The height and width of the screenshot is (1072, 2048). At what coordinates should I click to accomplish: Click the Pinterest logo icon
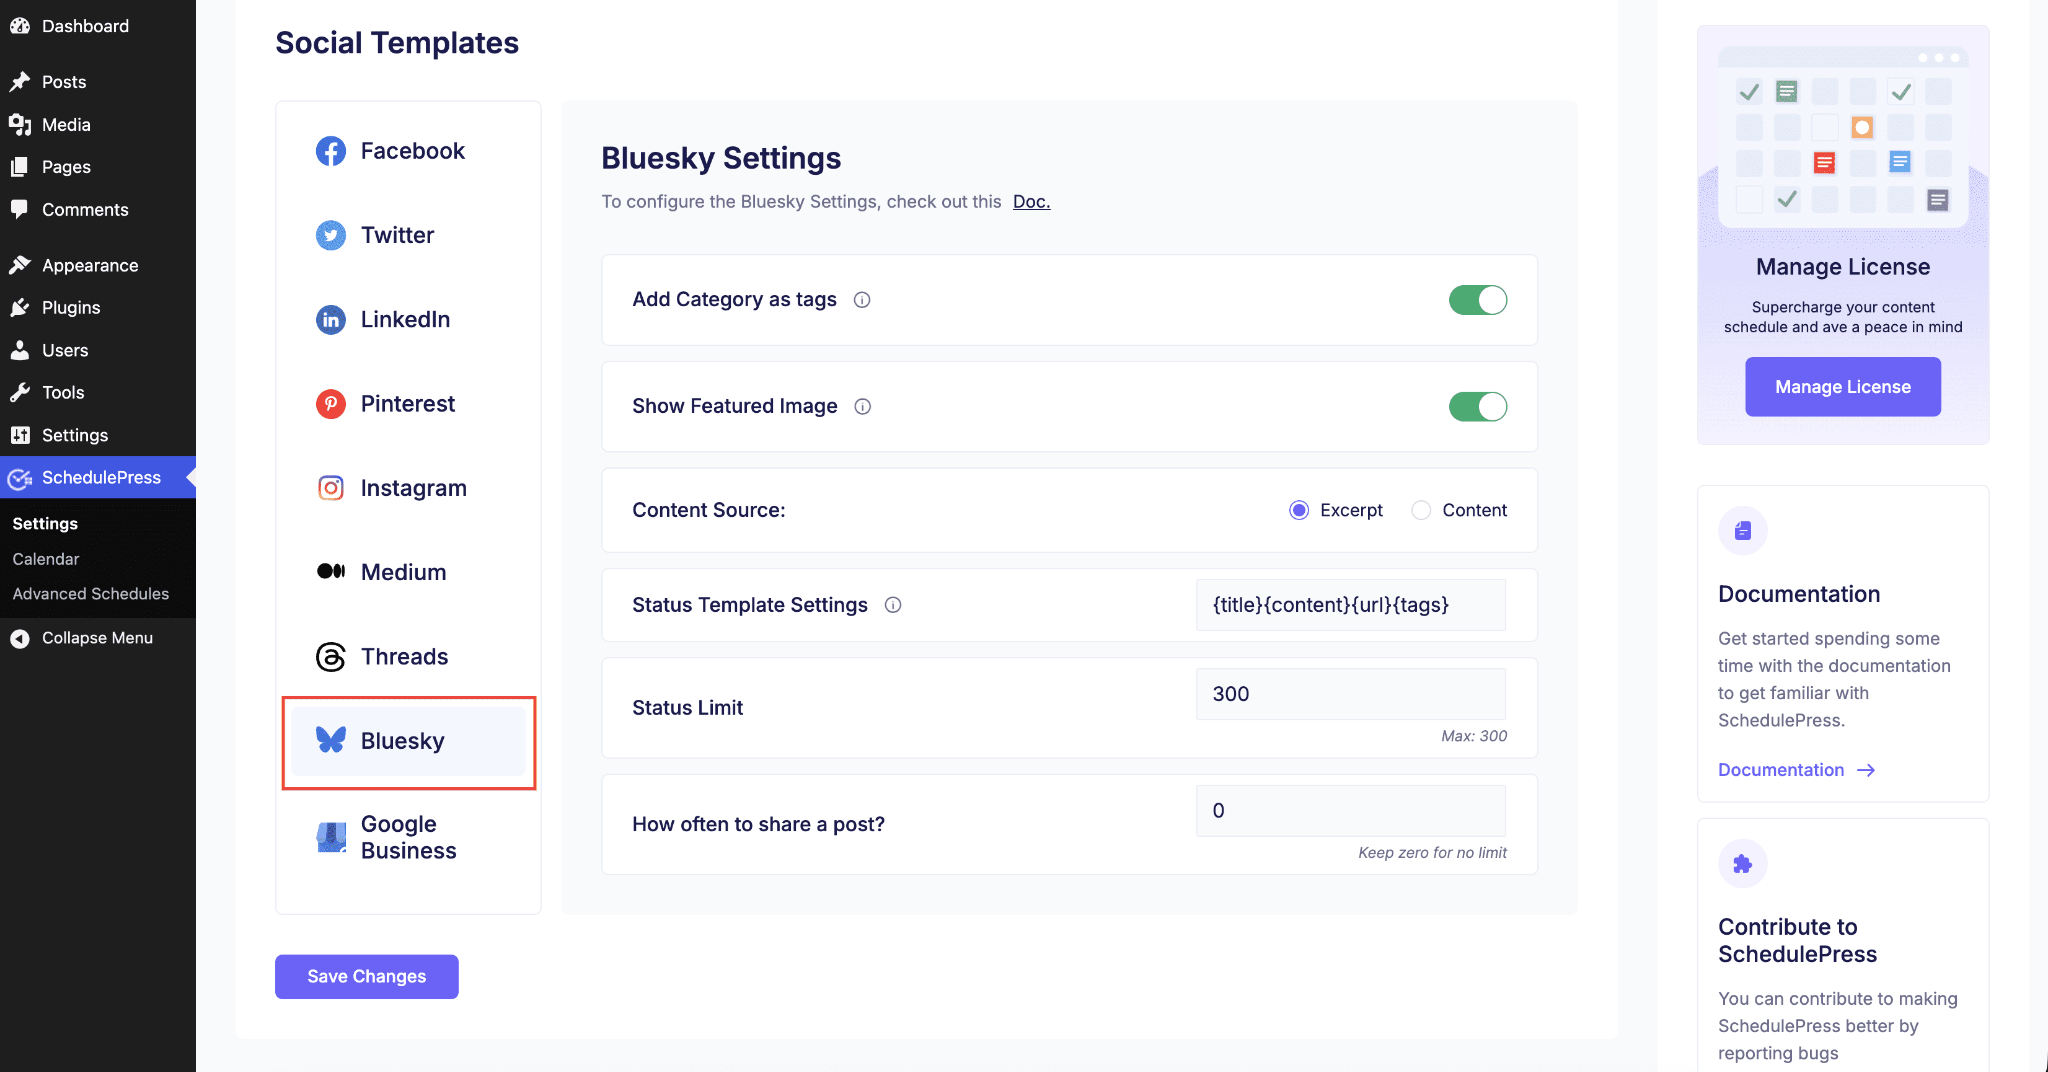point(331,404)
